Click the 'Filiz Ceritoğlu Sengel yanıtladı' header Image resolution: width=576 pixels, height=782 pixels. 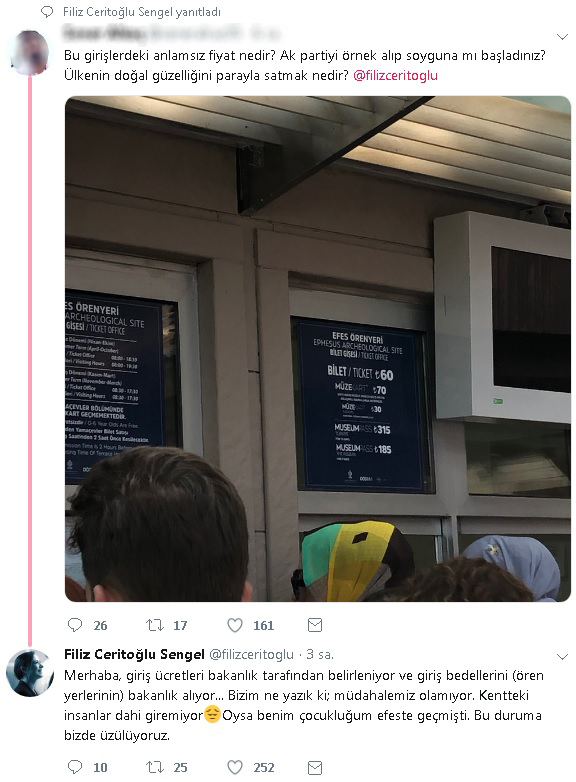coord(142,12)
